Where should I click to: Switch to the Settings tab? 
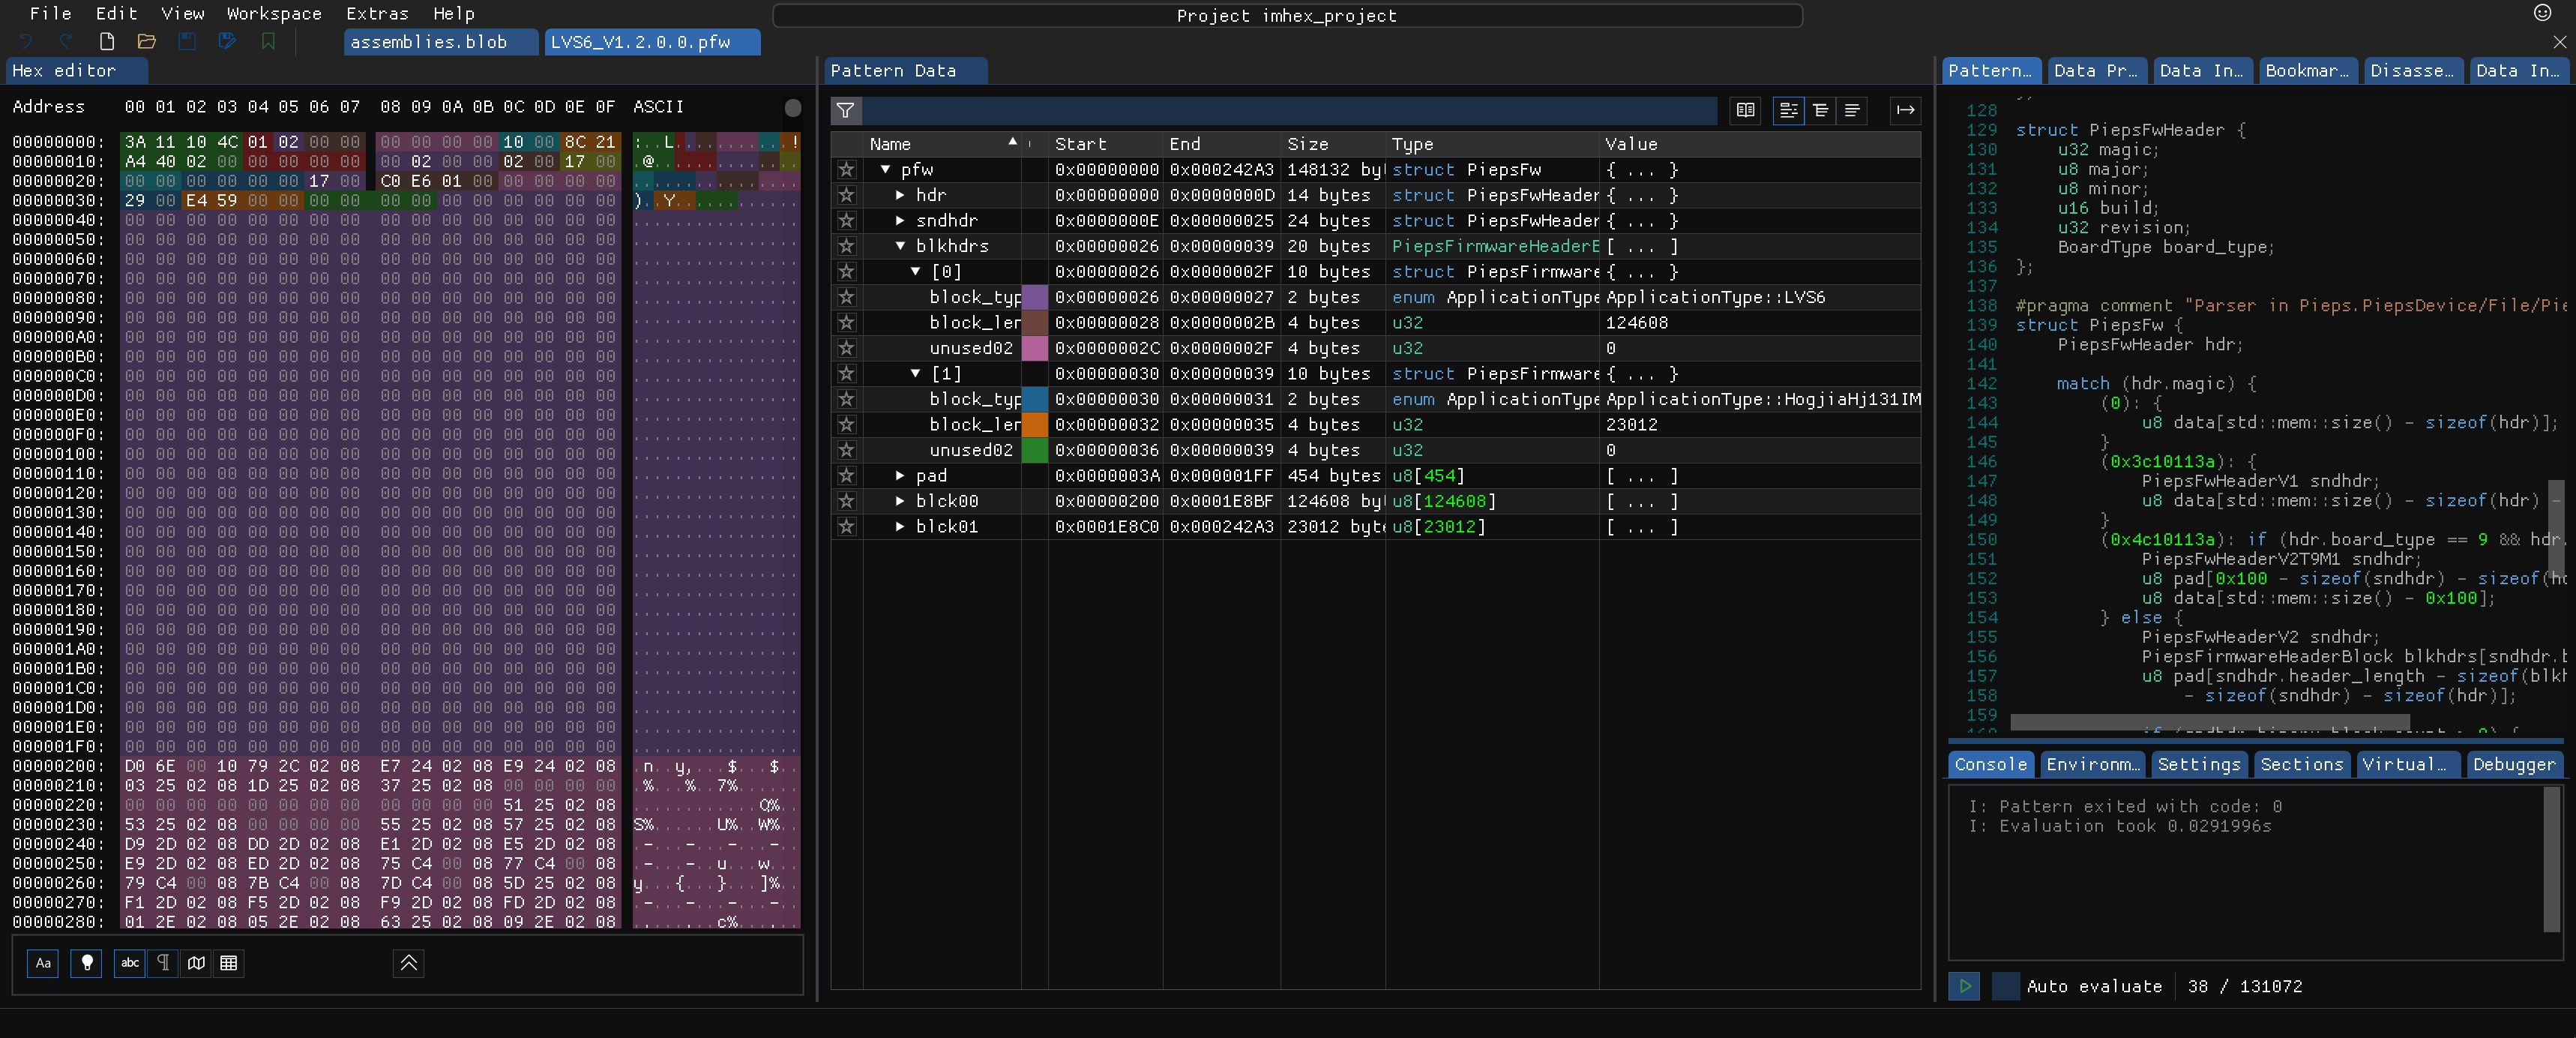(x=2199, y=764)
